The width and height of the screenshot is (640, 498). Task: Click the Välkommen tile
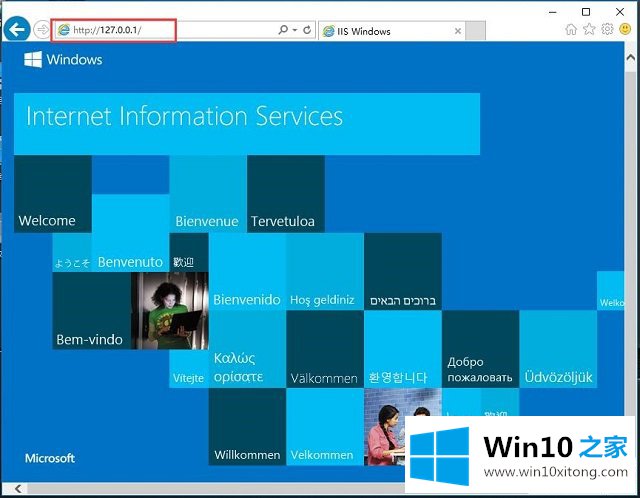pyautogui.click(x=325, y=349)
